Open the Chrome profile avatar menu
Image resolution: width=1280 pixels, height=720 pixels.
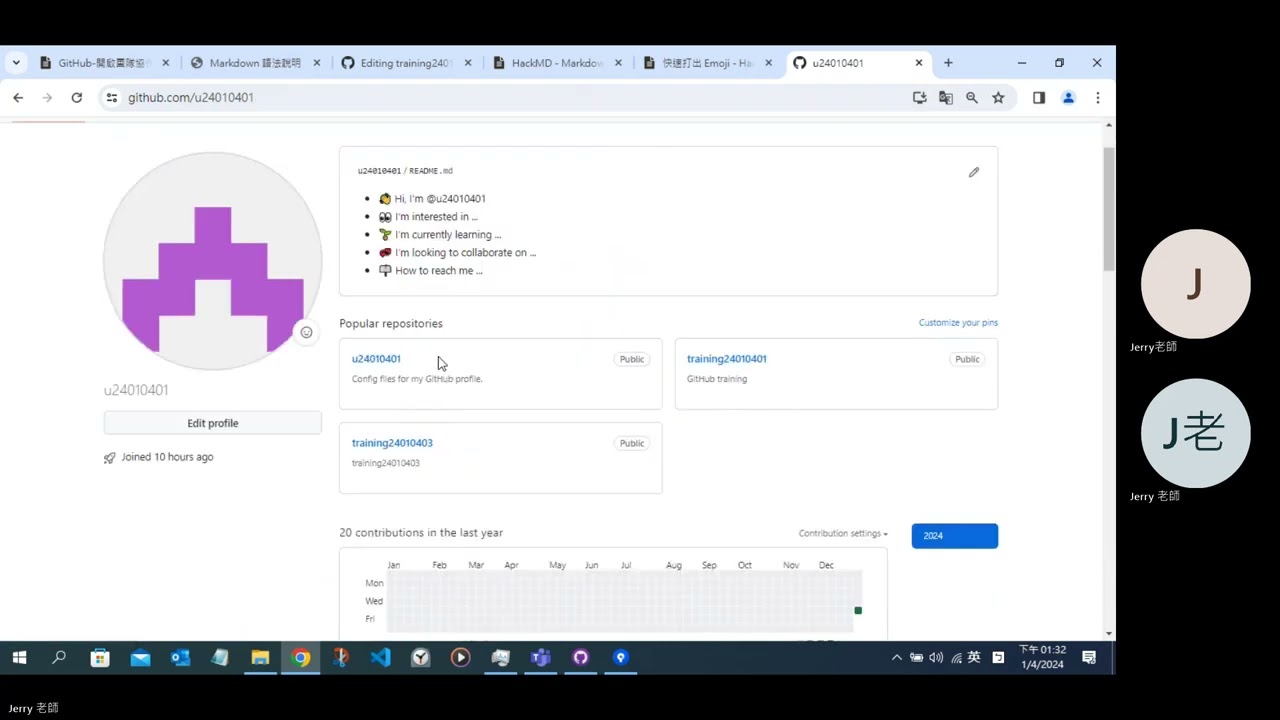click(1068, 98)
